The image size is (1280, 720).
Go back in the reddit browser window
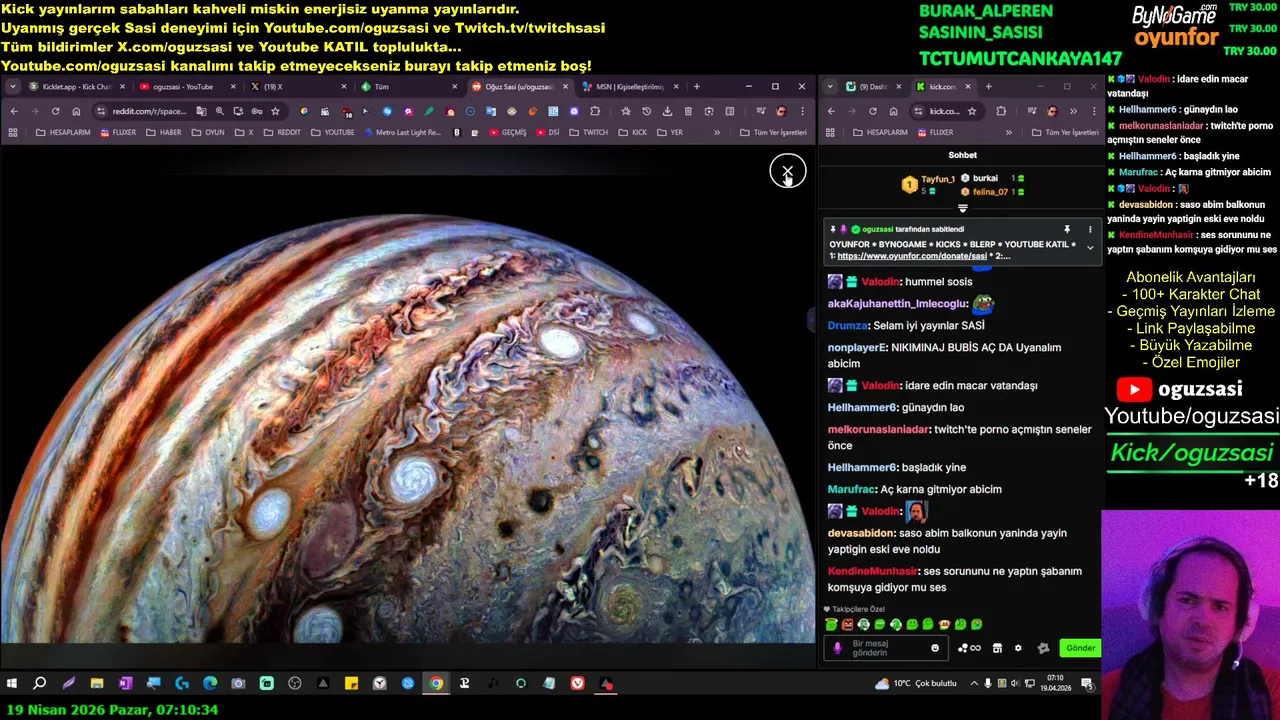click(14, 111)
